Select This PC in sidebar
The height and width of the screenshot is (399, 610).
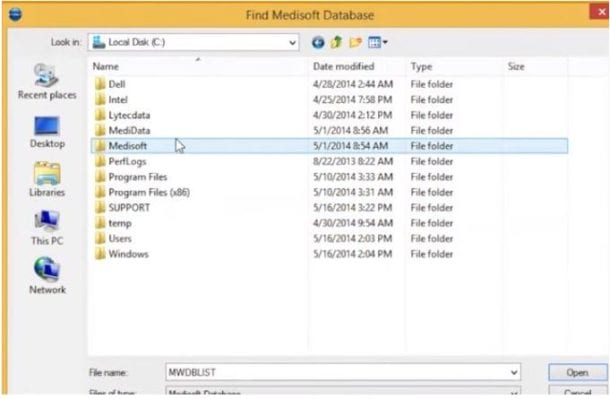click(47, 228)
